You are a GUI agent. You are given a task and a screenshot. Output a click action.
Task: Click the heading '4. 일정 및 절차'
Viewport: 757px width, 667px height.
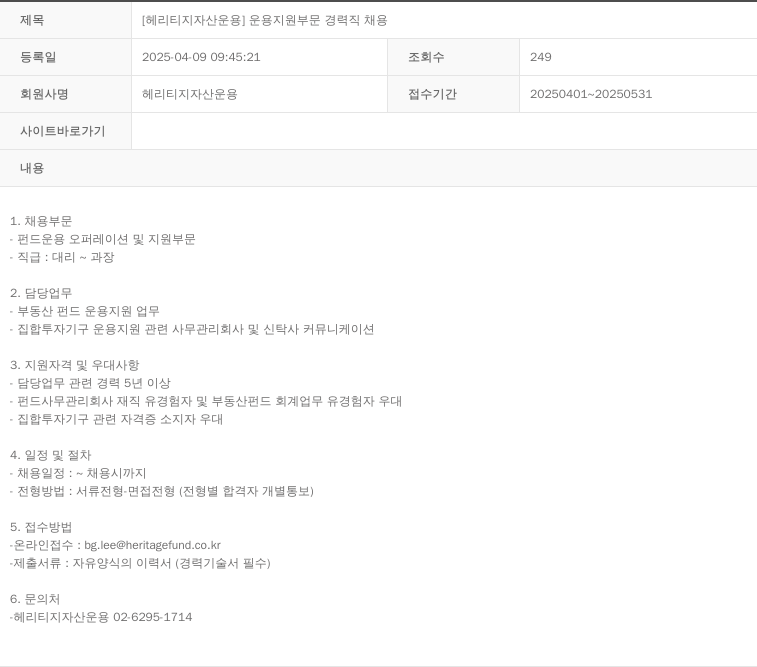[51, 455]
